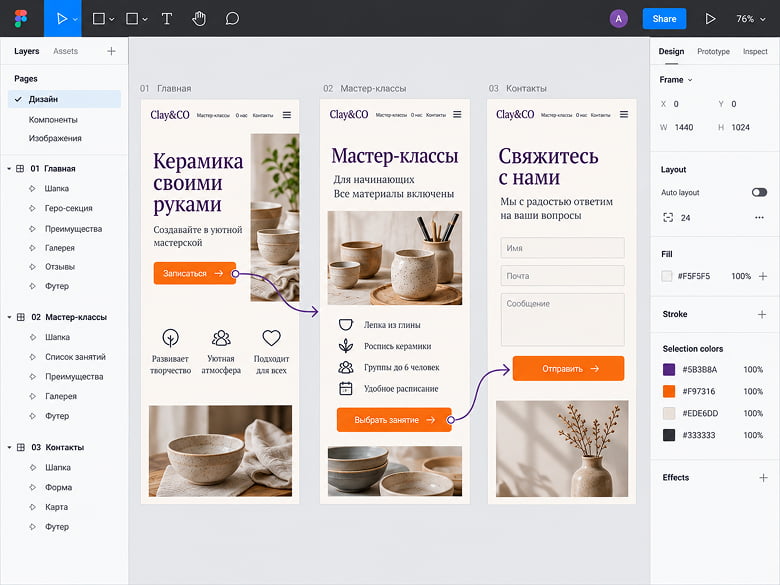The image size is (780, 585).
Task: Open layout more options ellipsis
Action: click(759, 217)
